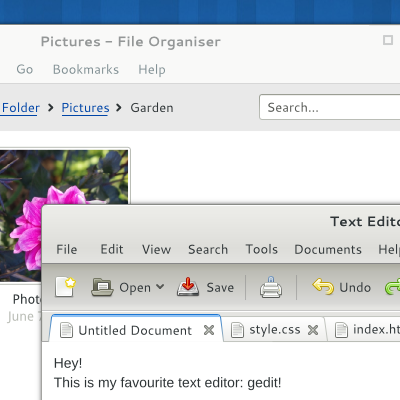Close the Untitled Document tab
This screenshot has height=400, width=400.
209,330
